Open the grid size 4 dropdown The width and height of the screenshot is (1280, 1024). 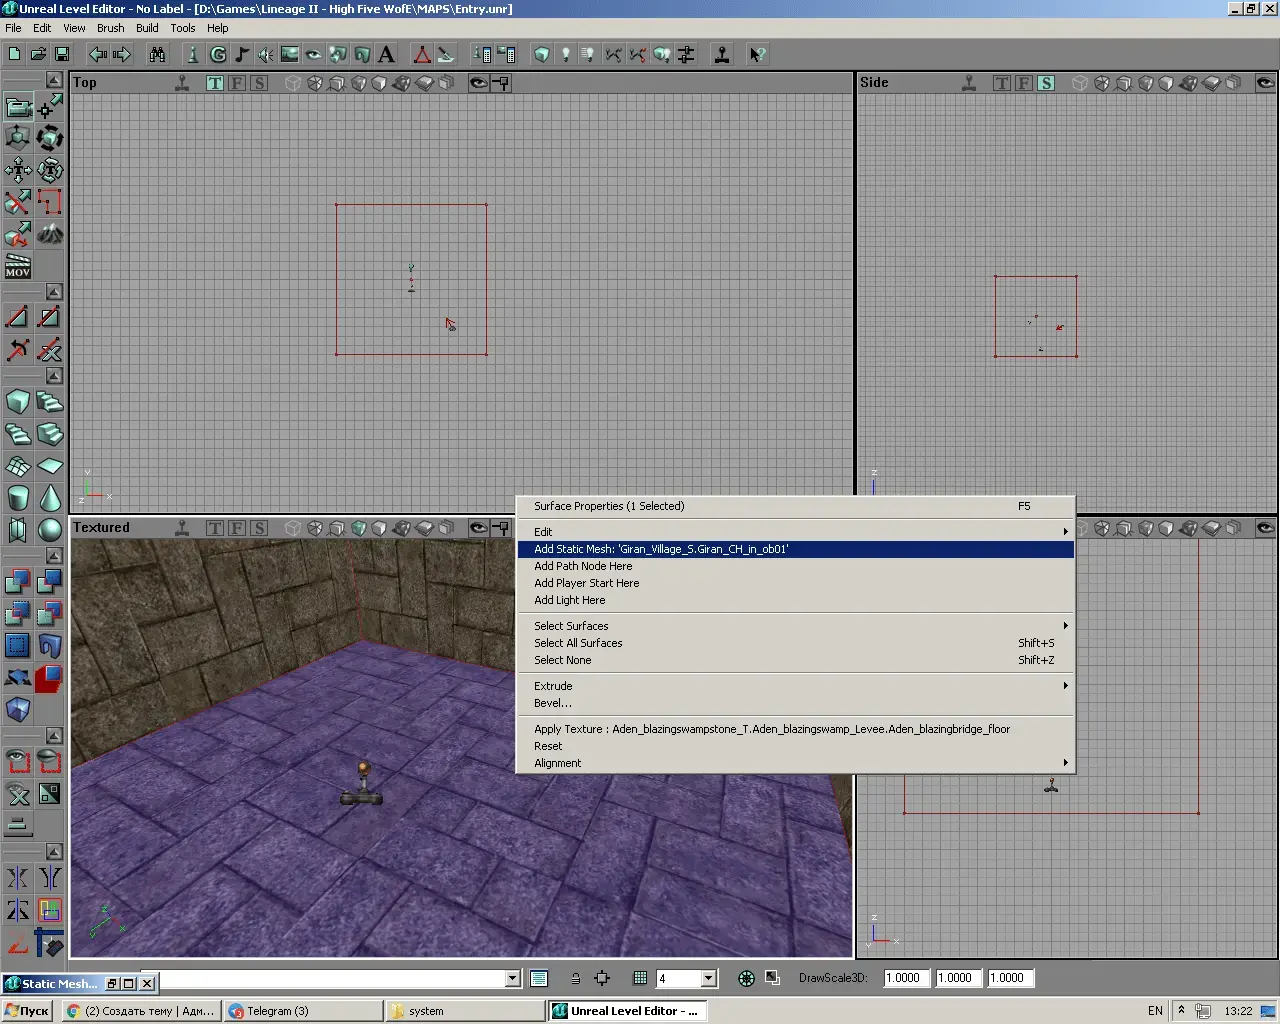[708, 978]
